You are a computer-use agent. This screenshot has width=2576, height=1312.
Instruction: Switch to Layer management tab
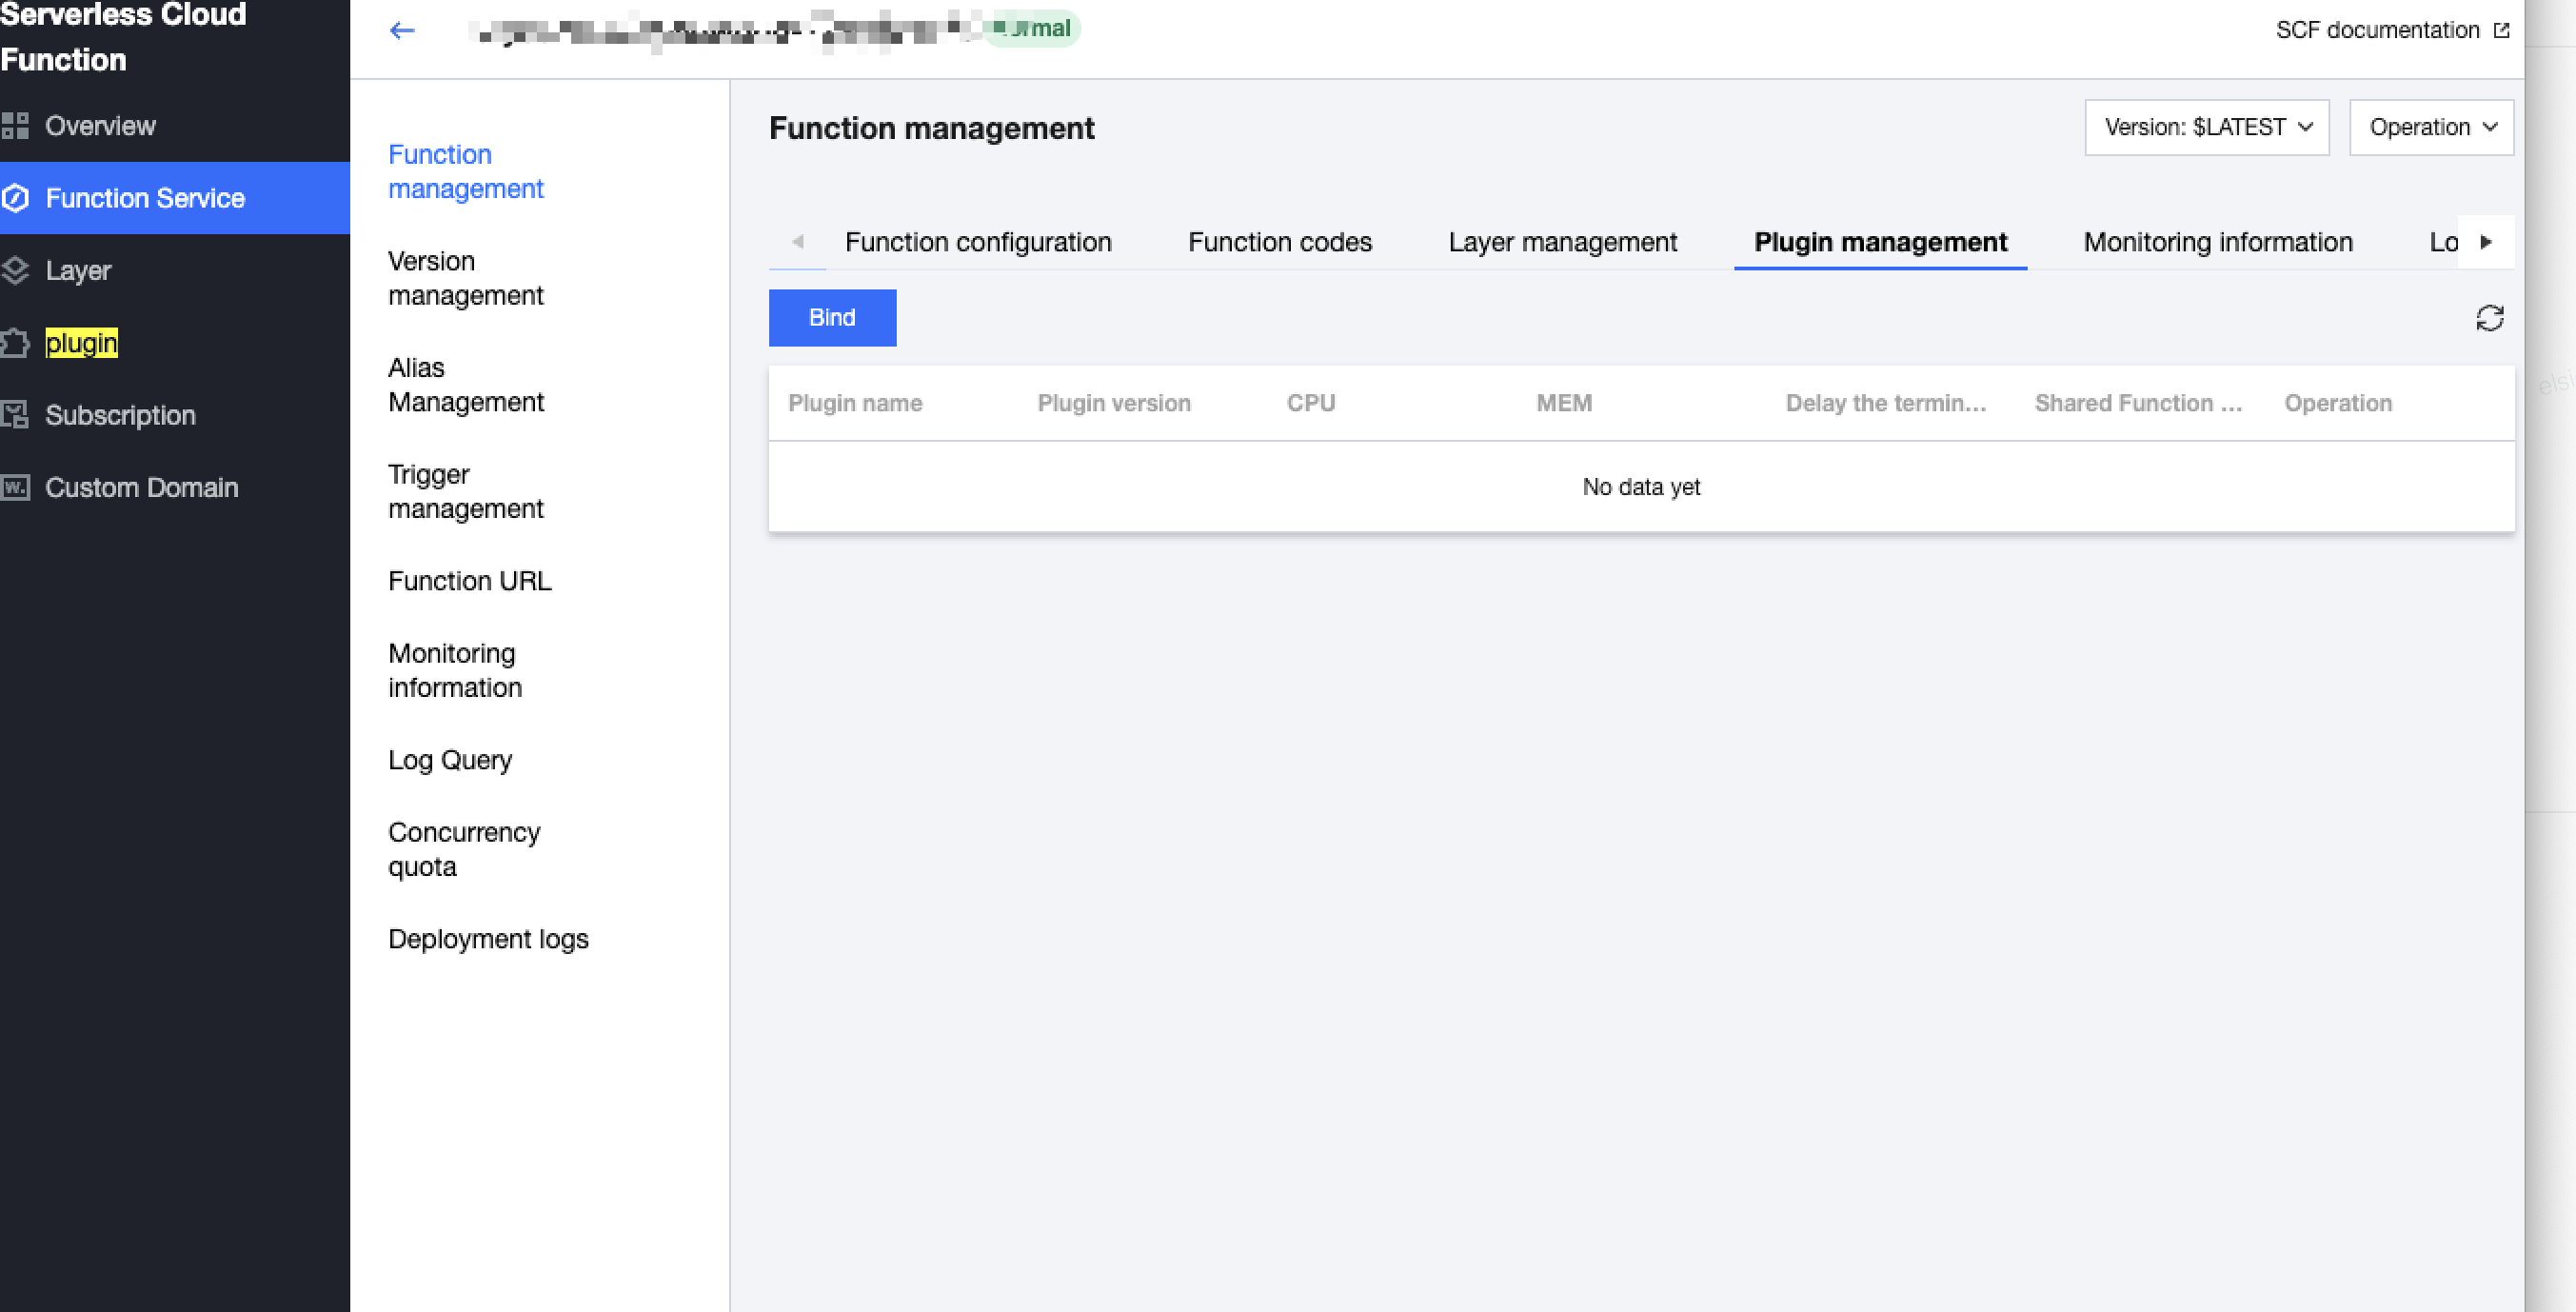tap(1562, 242)
